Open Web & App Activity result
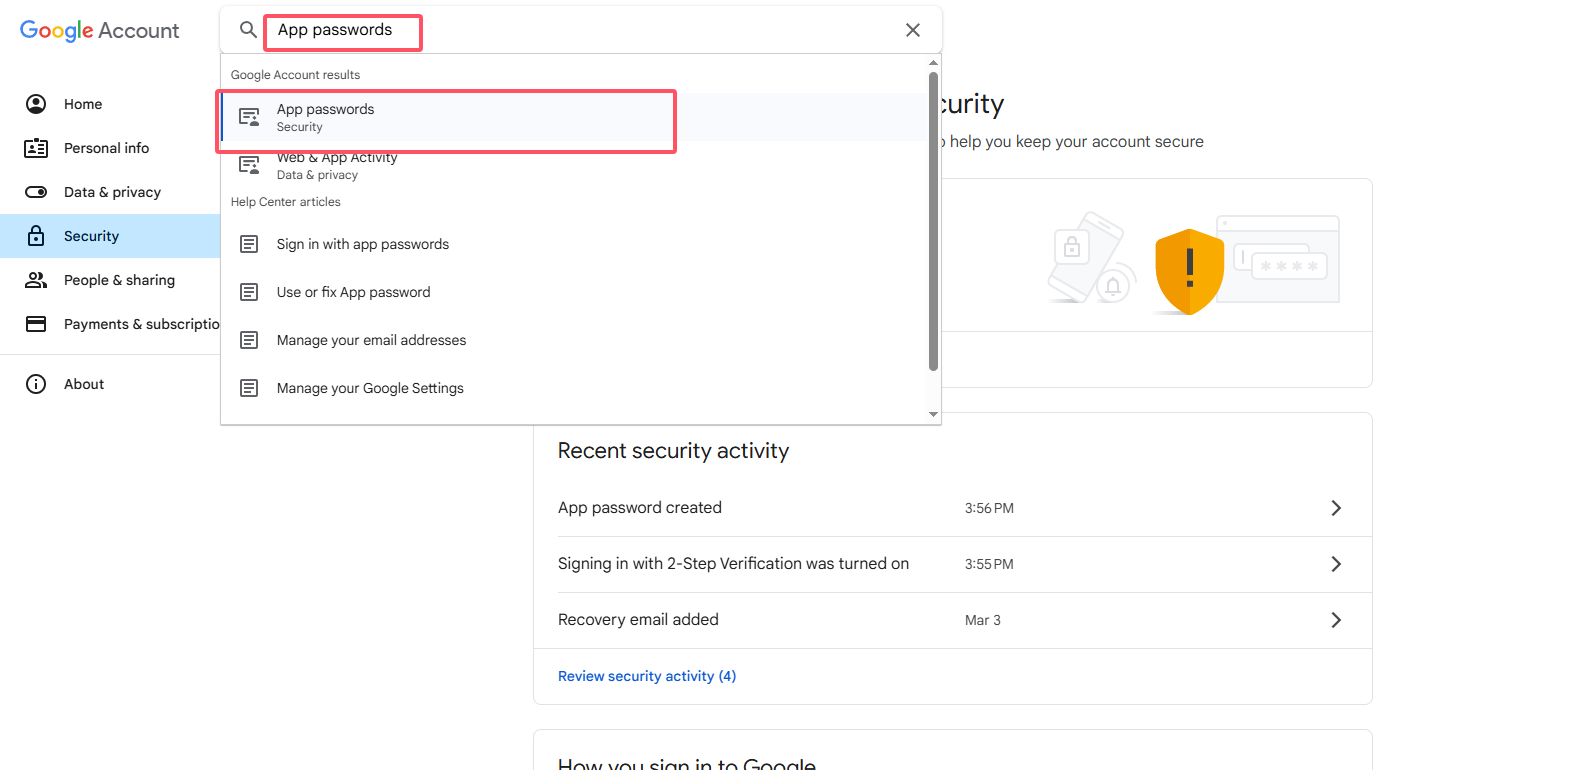The width and height of the screenshot is (1587, 770). point(575,165)
